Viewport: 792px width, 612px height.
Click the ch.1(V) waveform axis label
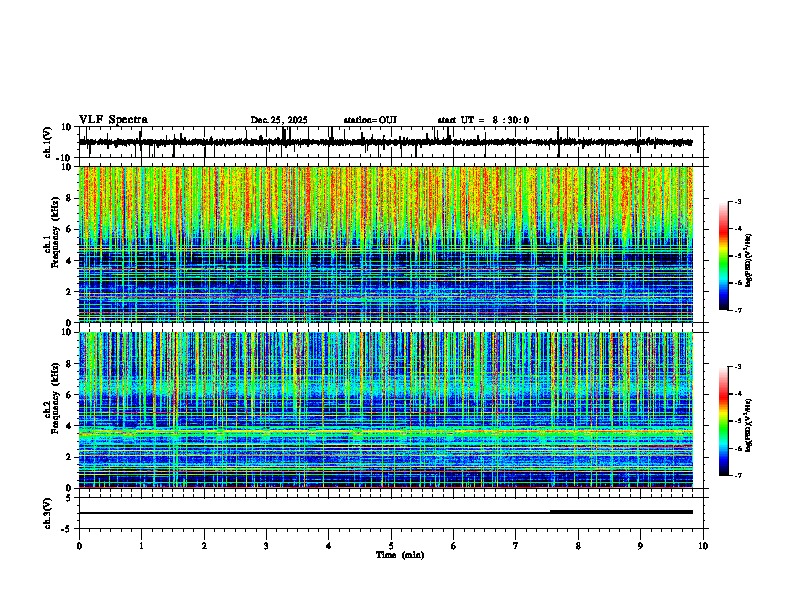click(x=48, y=142)
